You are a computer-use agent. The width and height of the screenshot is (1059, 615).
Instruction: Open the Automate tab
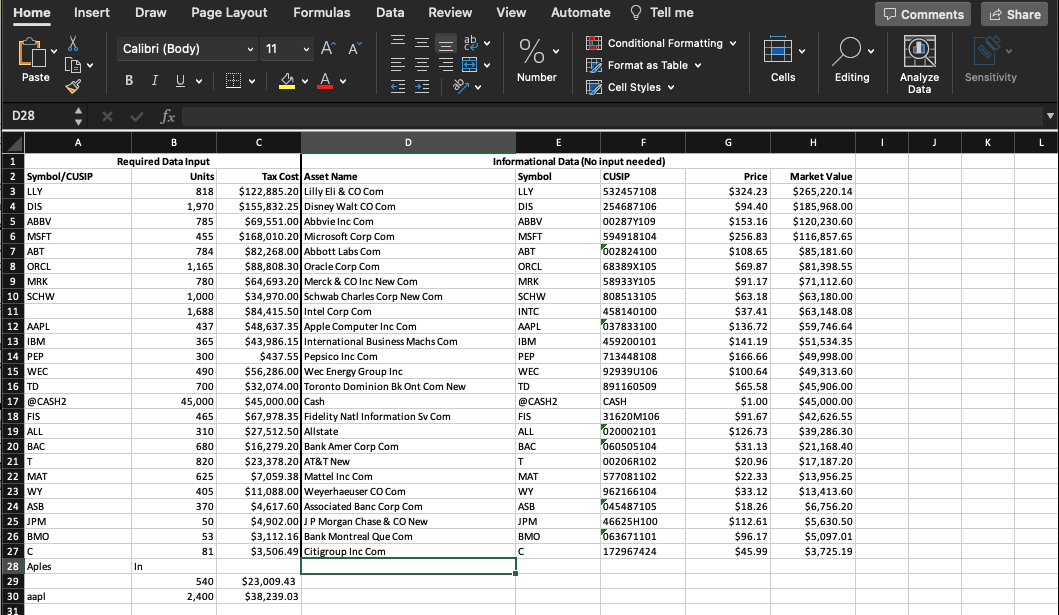point(581,13)
